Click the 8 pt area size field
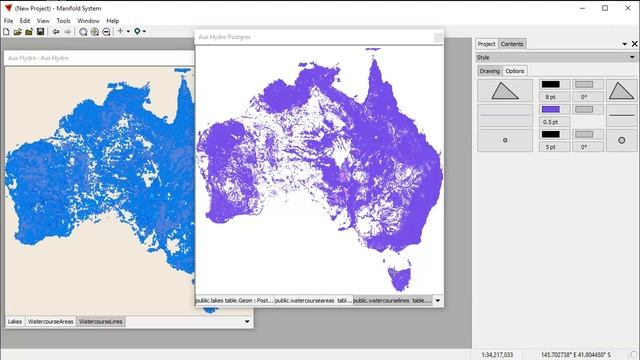This screenshot has width=640, height=360. coord(555,97)
